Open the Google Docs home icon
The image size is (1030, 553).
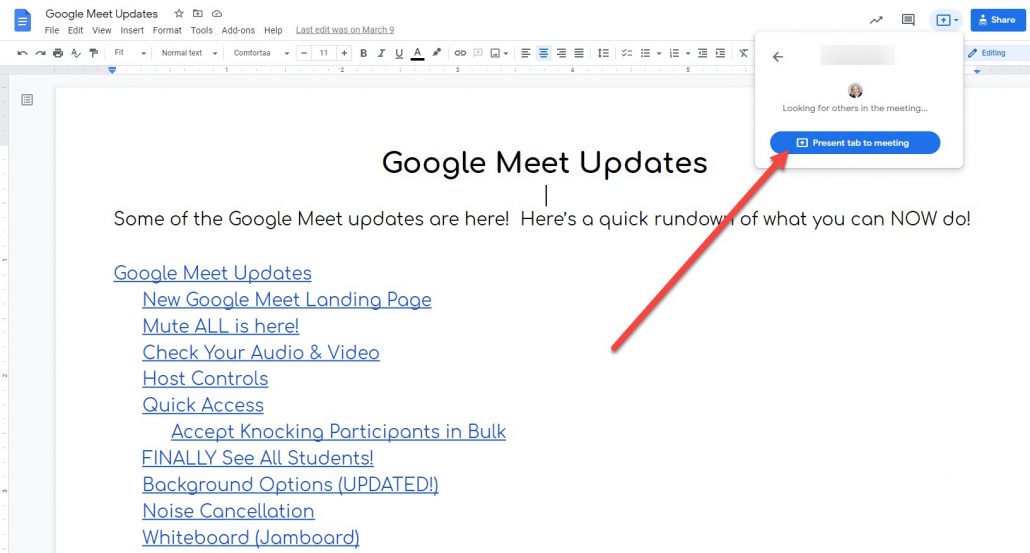pos(22,20)
